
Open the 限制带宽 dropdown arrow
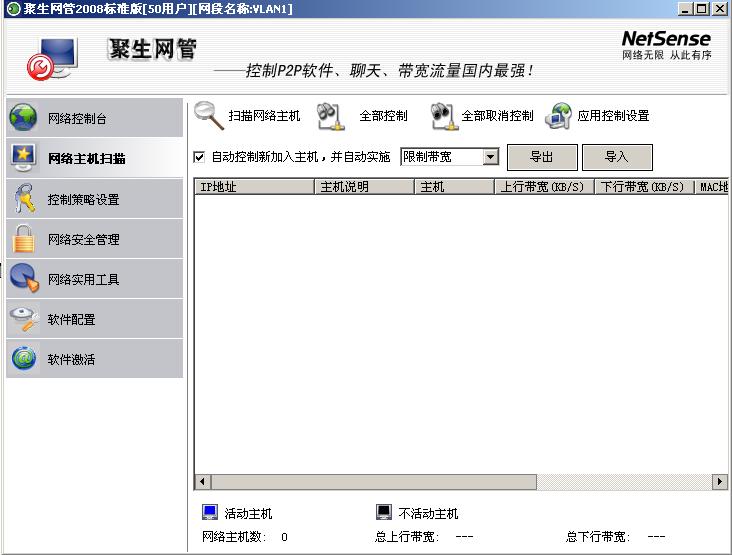[490, 157]
